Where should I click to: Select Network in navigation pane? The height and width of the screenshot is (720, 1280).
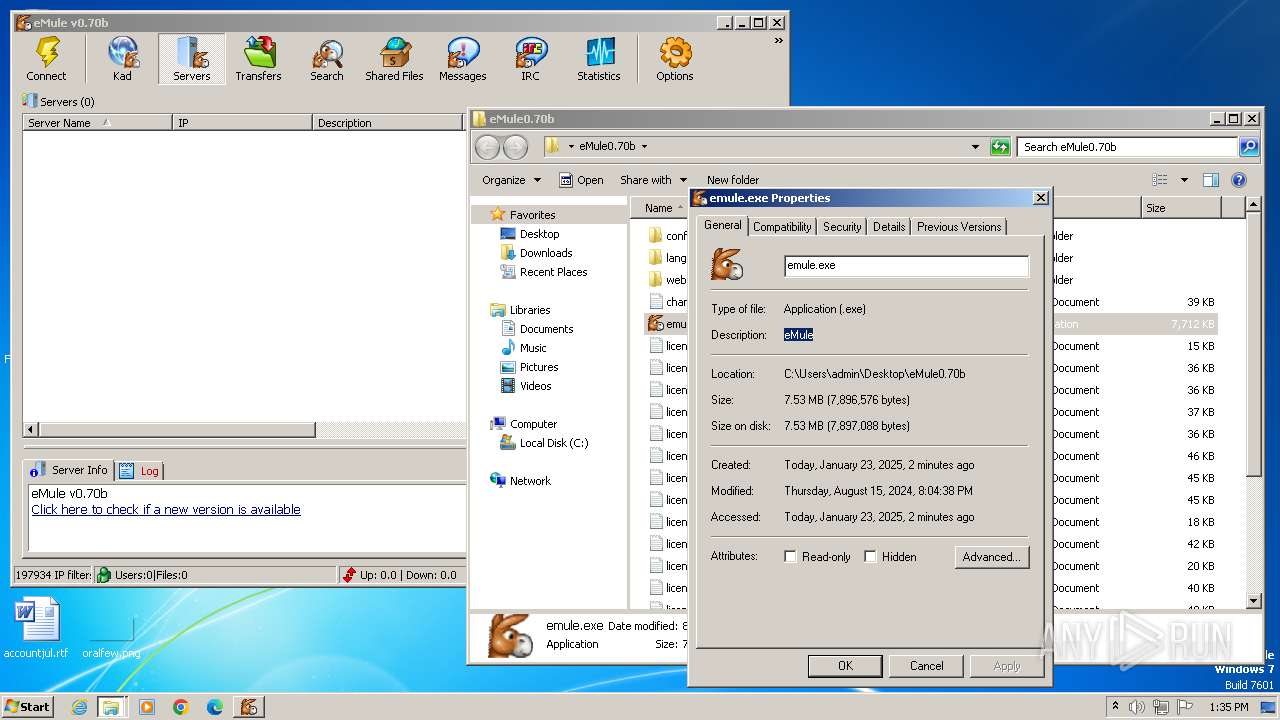click(x=530, y=481)
